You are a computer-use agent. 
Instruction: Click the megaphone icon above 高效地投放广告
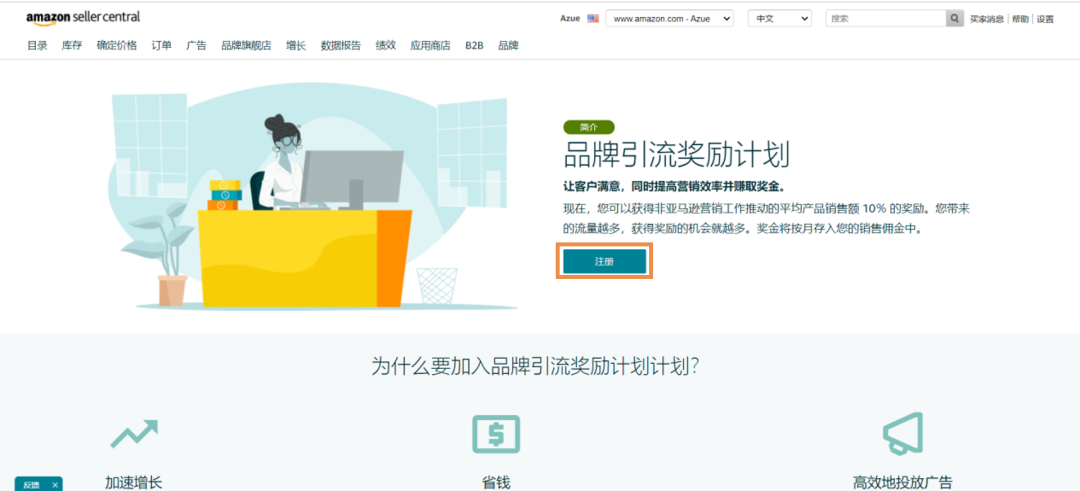pyautogui.click(x=903, y=433)
